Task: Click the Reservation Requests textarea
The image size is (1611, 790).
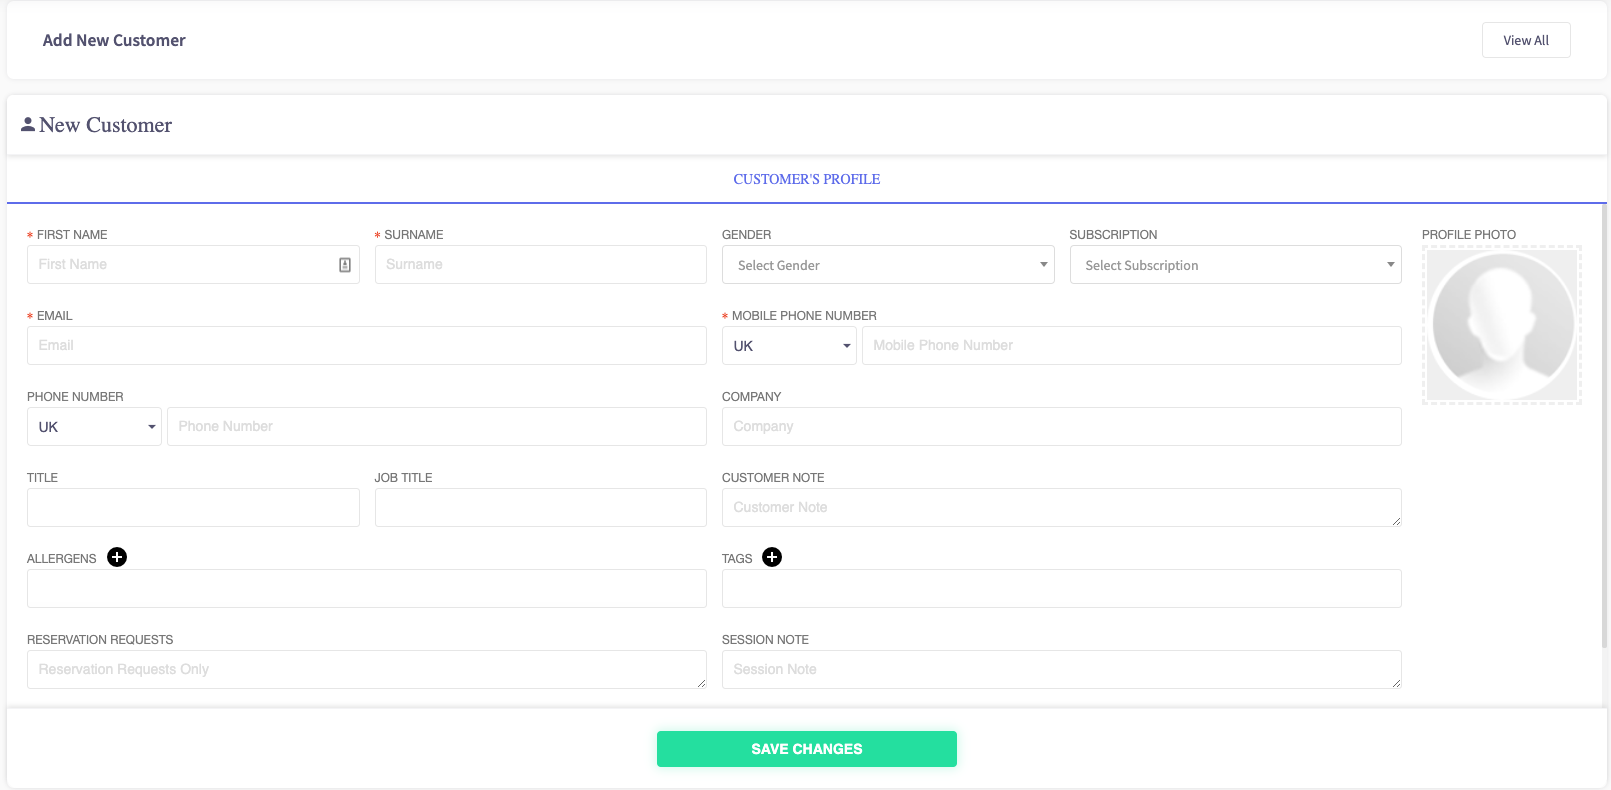Action: tap(367, 670)
